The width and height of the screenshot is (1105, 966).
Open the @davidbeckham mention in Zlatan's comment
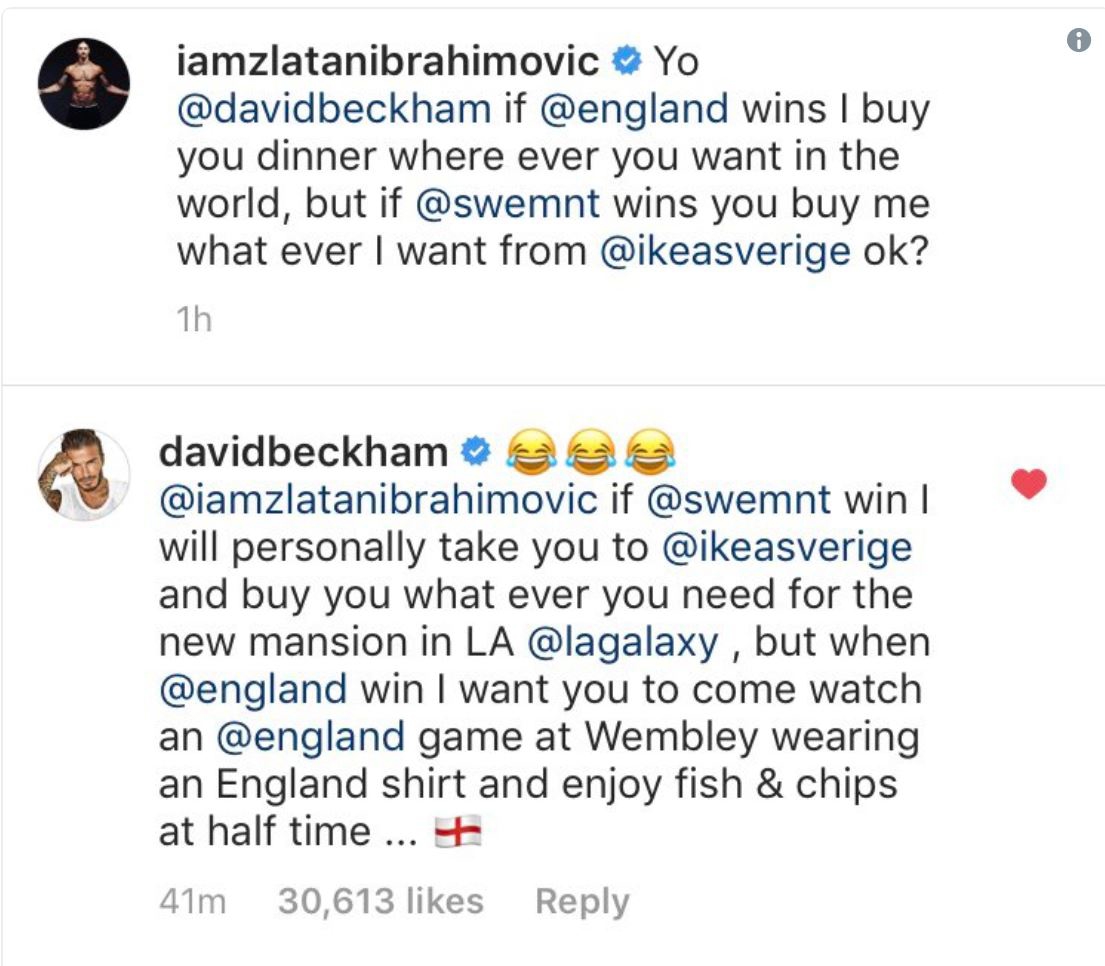click(334, 109)
